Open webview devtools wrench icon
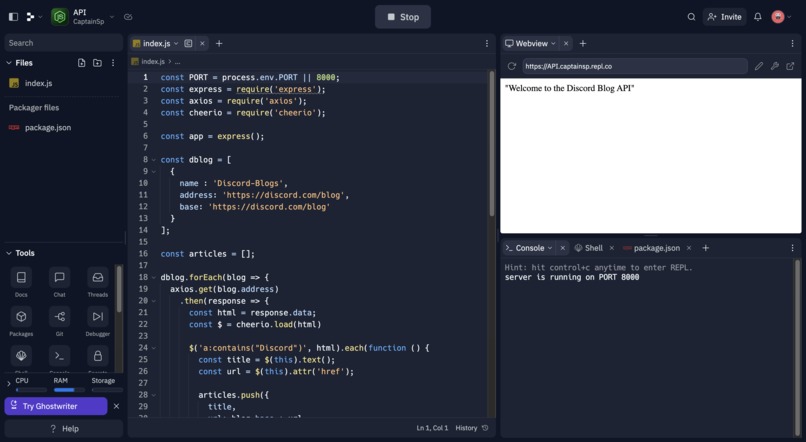 [x=775, y=66]
